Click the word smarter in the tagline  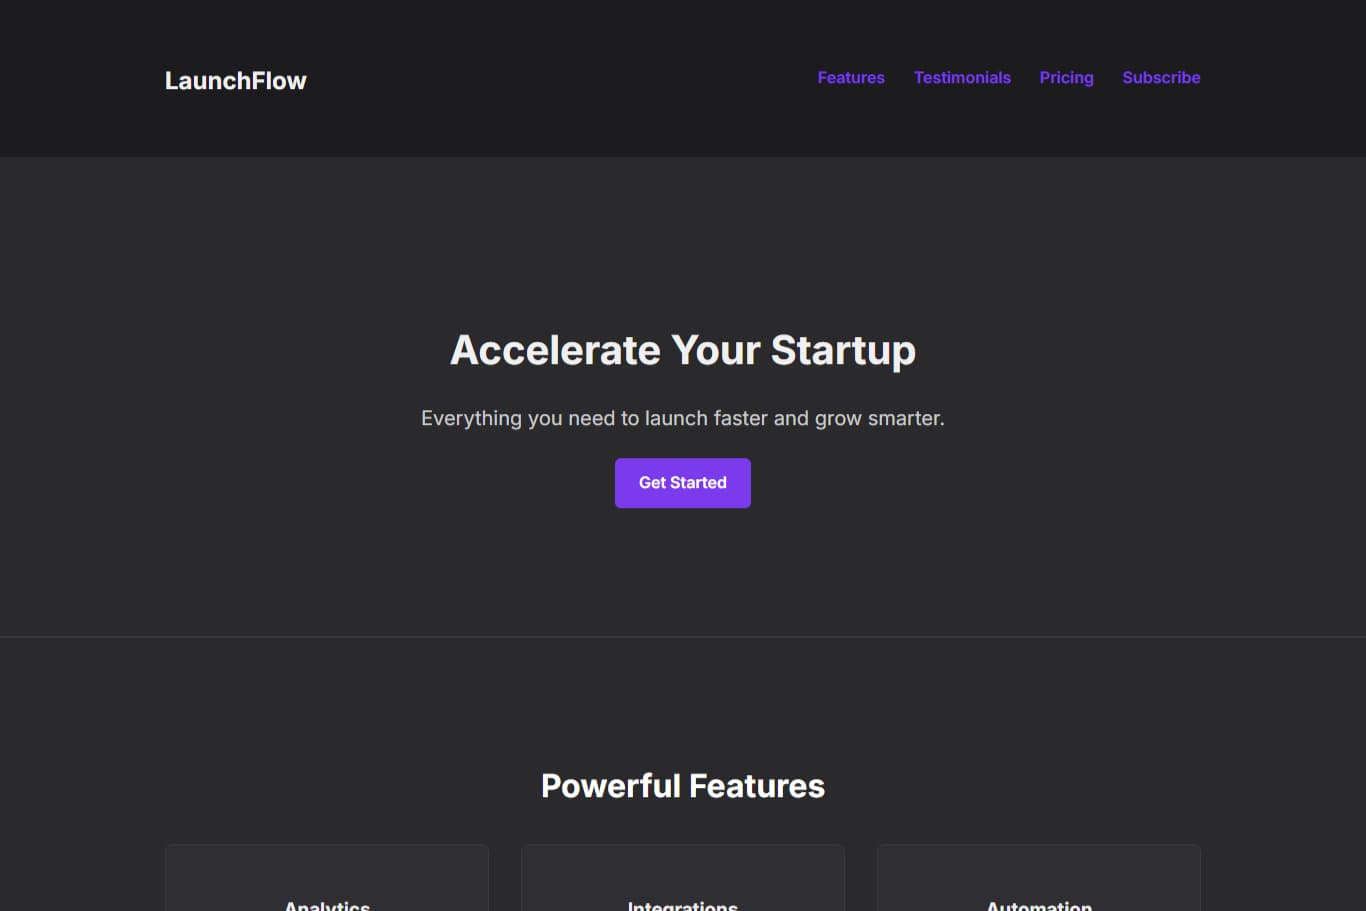pyautogui.click(x=906, y=418)
